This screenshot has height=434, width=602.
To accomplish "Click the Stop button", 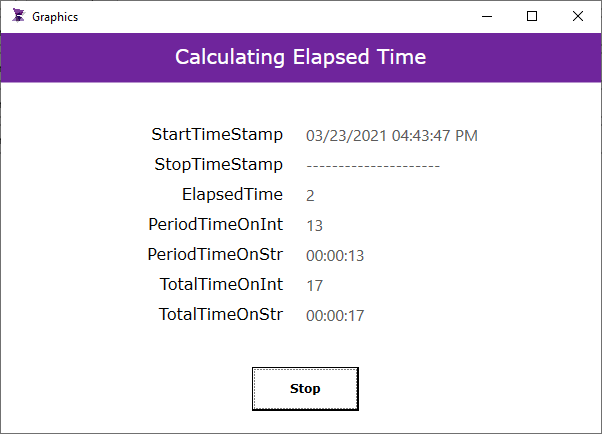I will click(x=305, y=389).
